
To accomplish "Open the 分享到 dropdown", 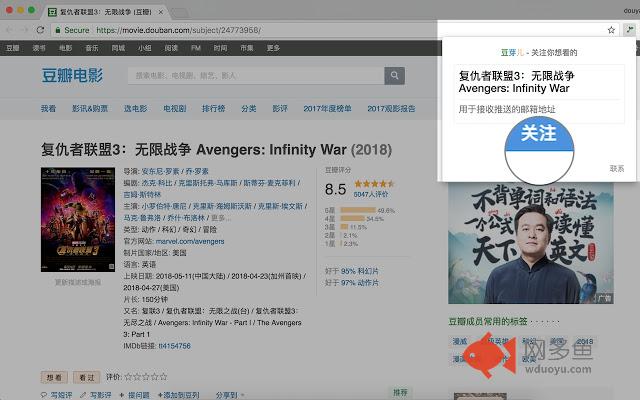I will (x=230, y=395).
